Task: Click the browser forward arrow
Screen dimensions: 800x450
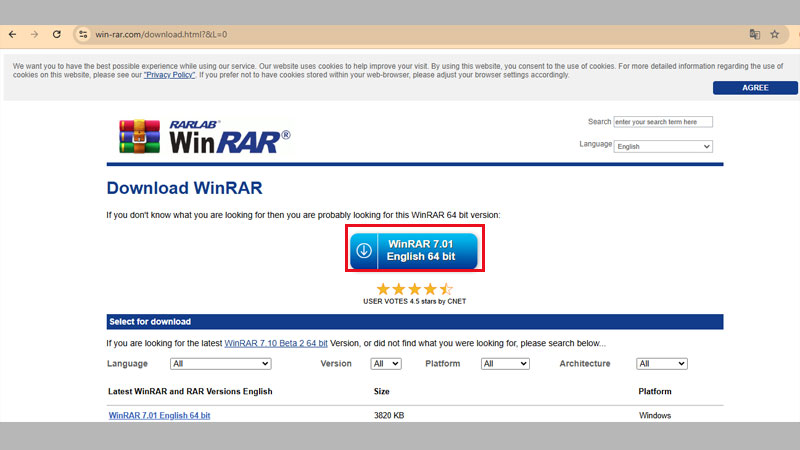Action: 34,34
